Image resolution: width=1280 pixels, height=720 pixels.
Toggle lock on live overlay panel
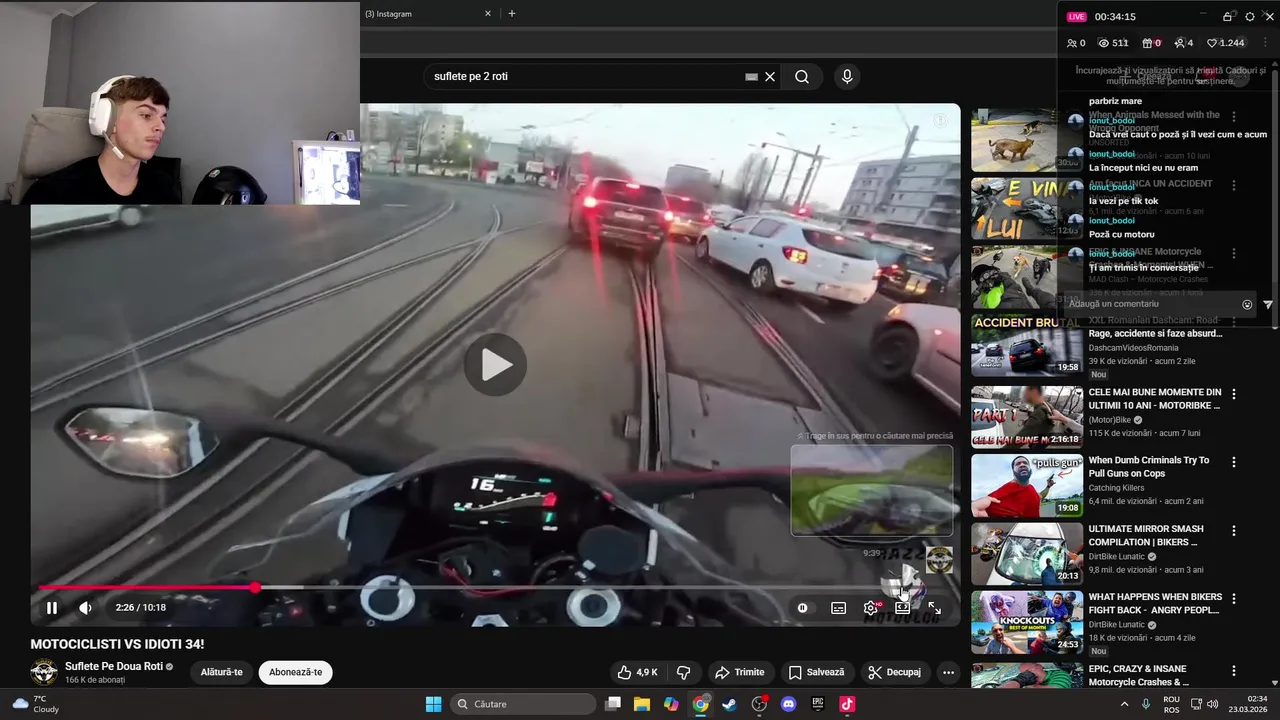coord(1227,16)
